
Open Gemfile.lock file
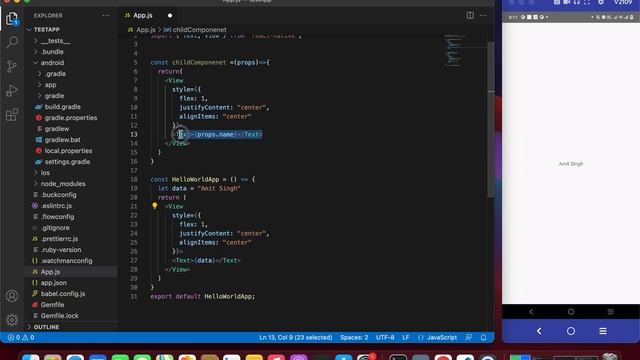pos(60,316)
